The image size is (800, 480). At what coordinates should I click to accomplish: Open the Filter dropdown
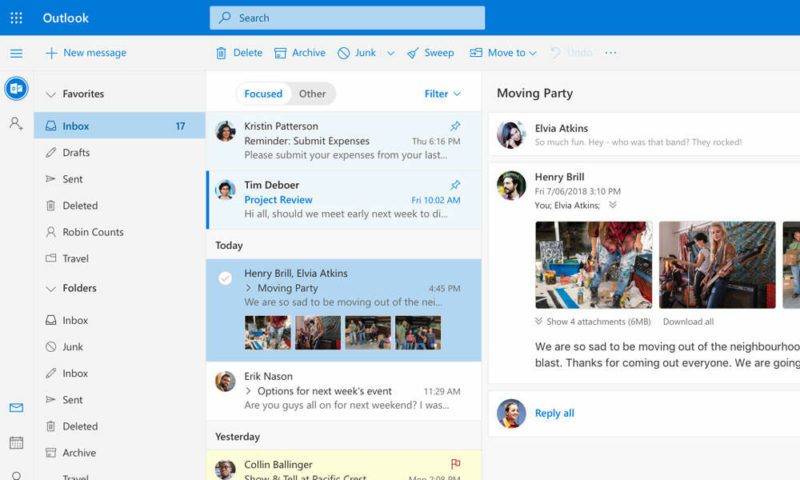pyautogui.click(x=442, y=94)
